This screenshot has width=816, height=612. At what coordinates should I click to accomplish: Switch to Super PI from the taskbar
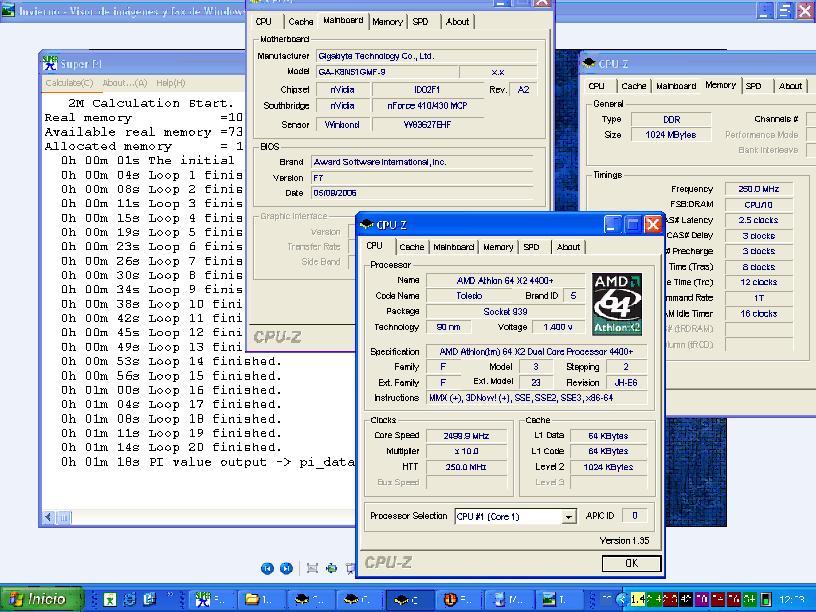point(210,600)
